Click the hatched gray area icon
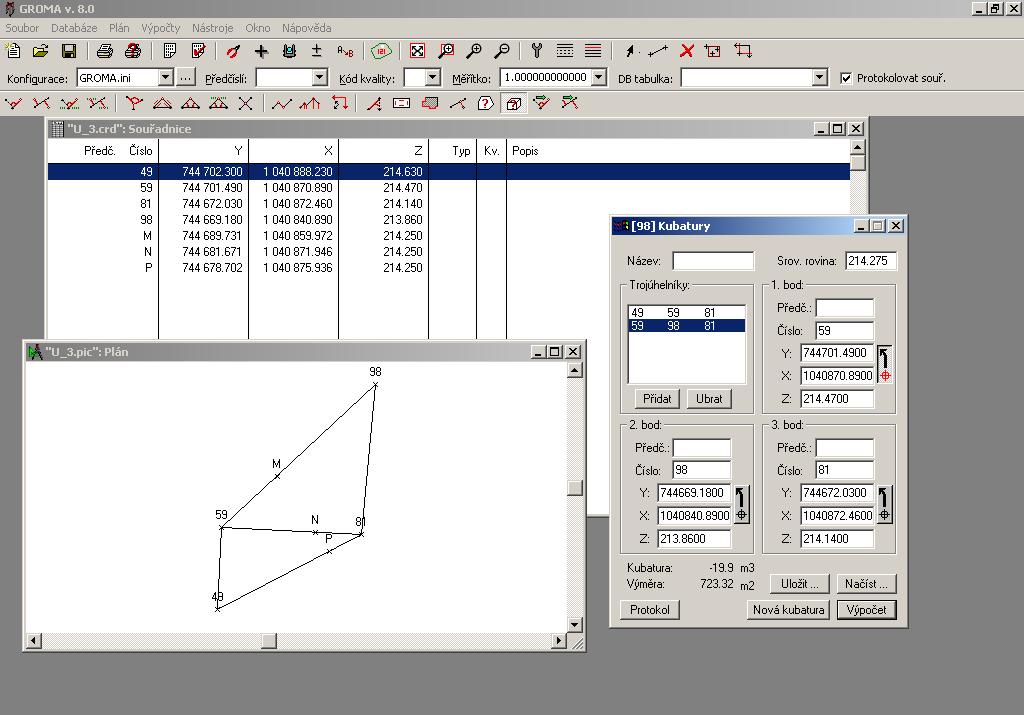The width and height of the screenshot is (1024, 715). 430,103
